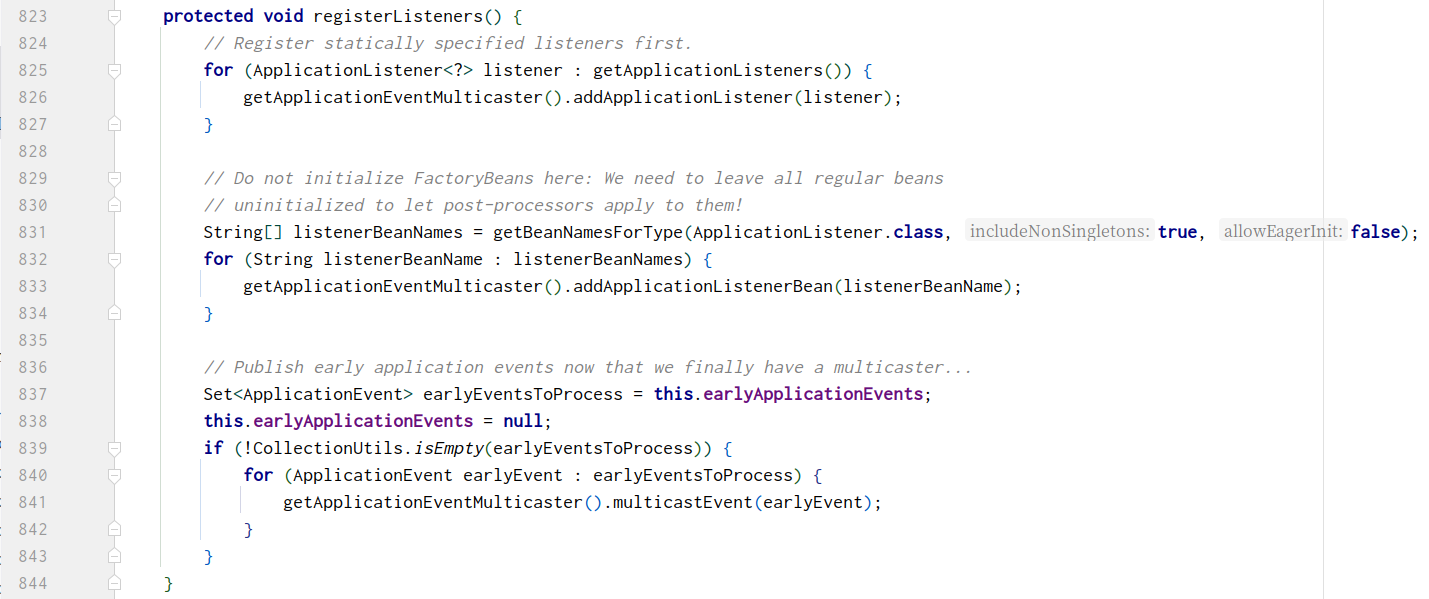Click the registerListeners method name

click(x=393, y=17)
